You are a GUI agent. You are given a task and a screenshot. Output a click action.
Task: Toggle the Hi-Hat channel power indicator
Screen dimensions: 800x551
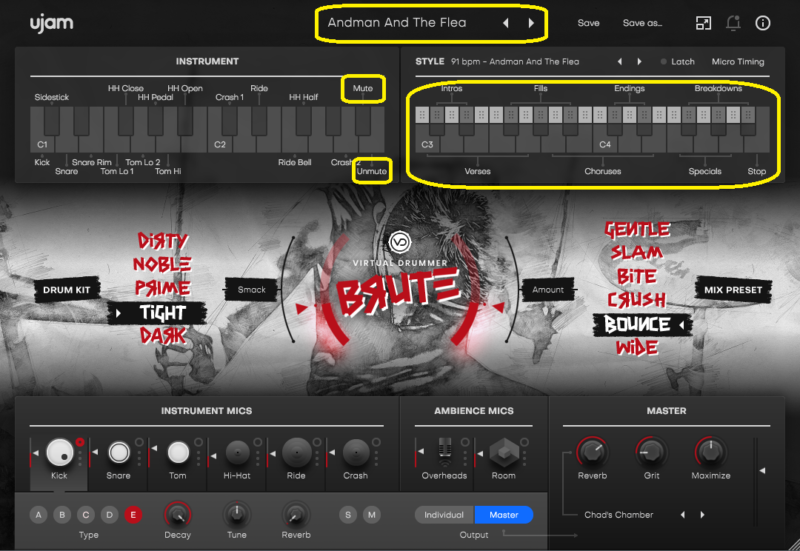pyautogui.click(x=258, y=442)
